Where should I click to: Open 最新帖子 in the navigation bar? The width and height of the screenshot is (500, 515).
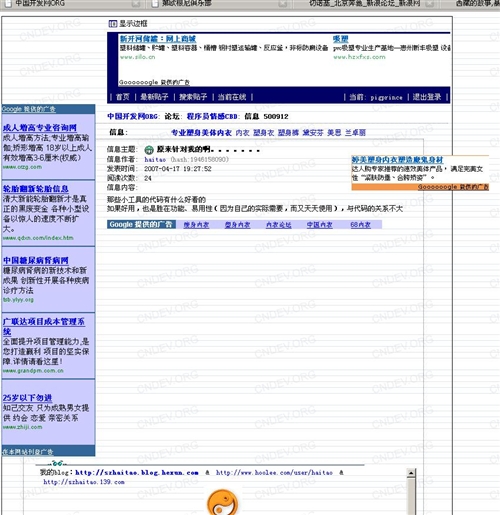coord(154,97)
